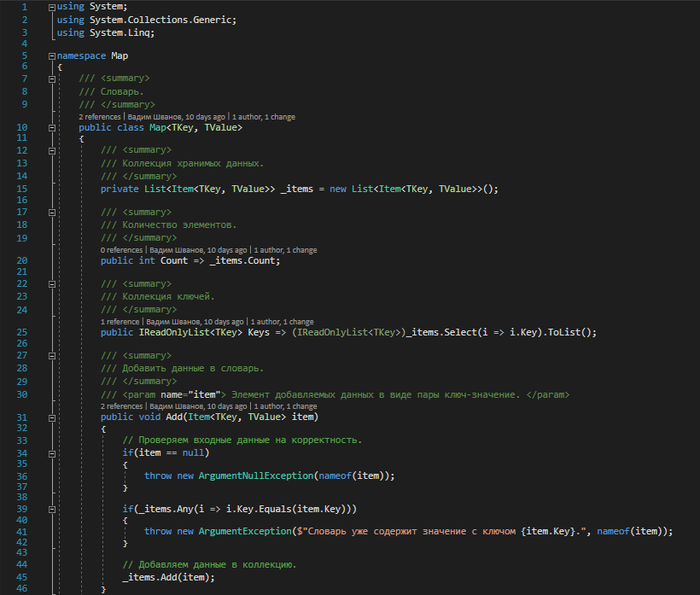700x595 pixels.
Task: Collapse the if _items.Any block at line 39
Action: tap(52, 509)
